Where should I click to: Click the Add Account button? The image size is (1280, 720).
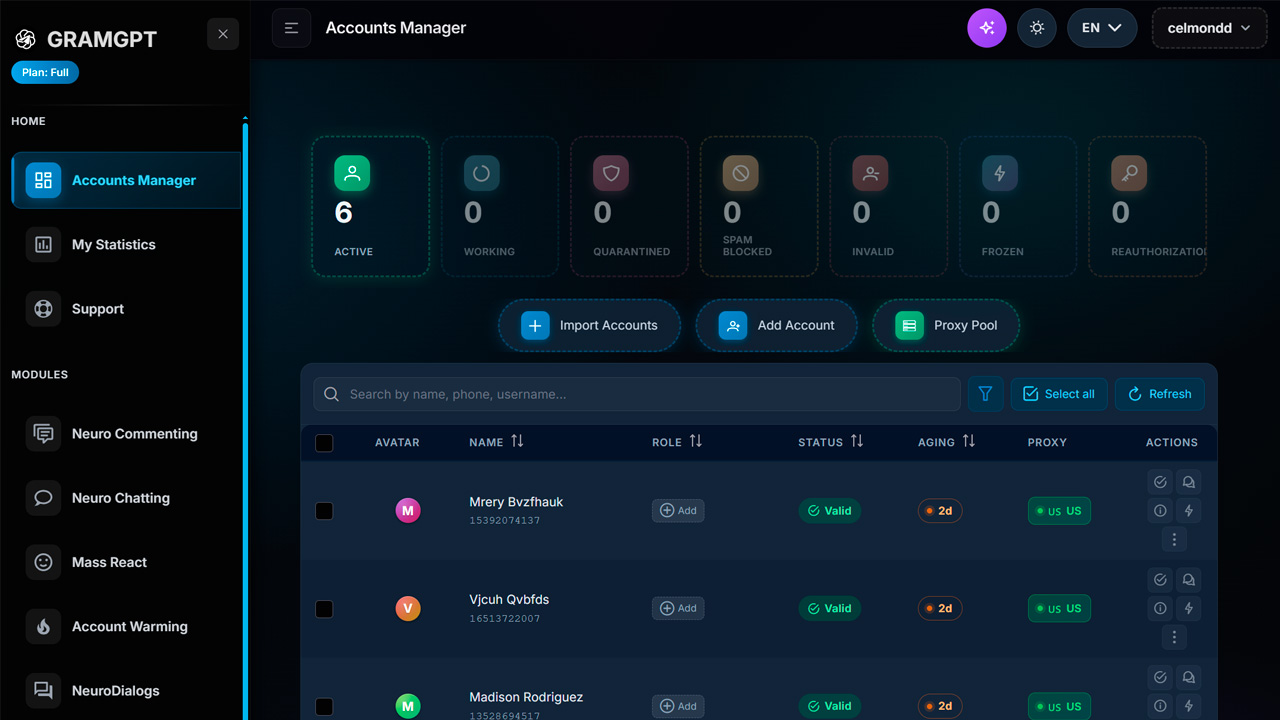[x=776, y=325]
